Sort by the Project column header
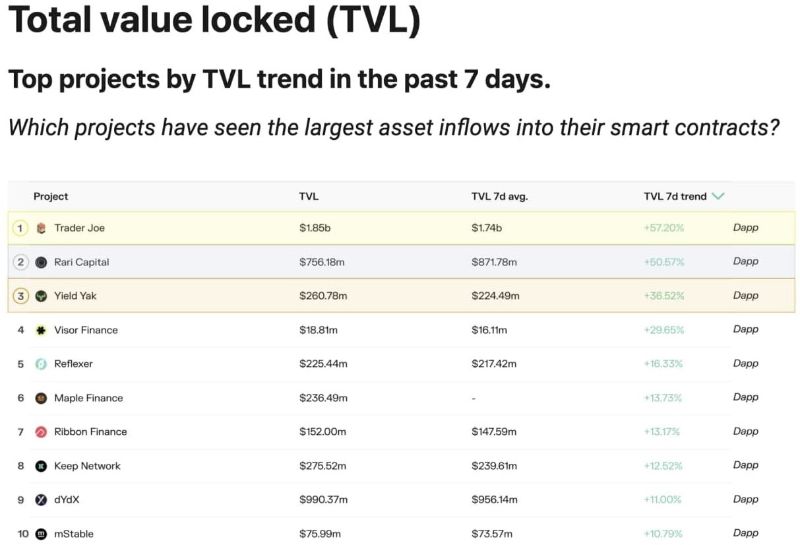The width and height of the screenshot is (800, 545). coord(51,197)
